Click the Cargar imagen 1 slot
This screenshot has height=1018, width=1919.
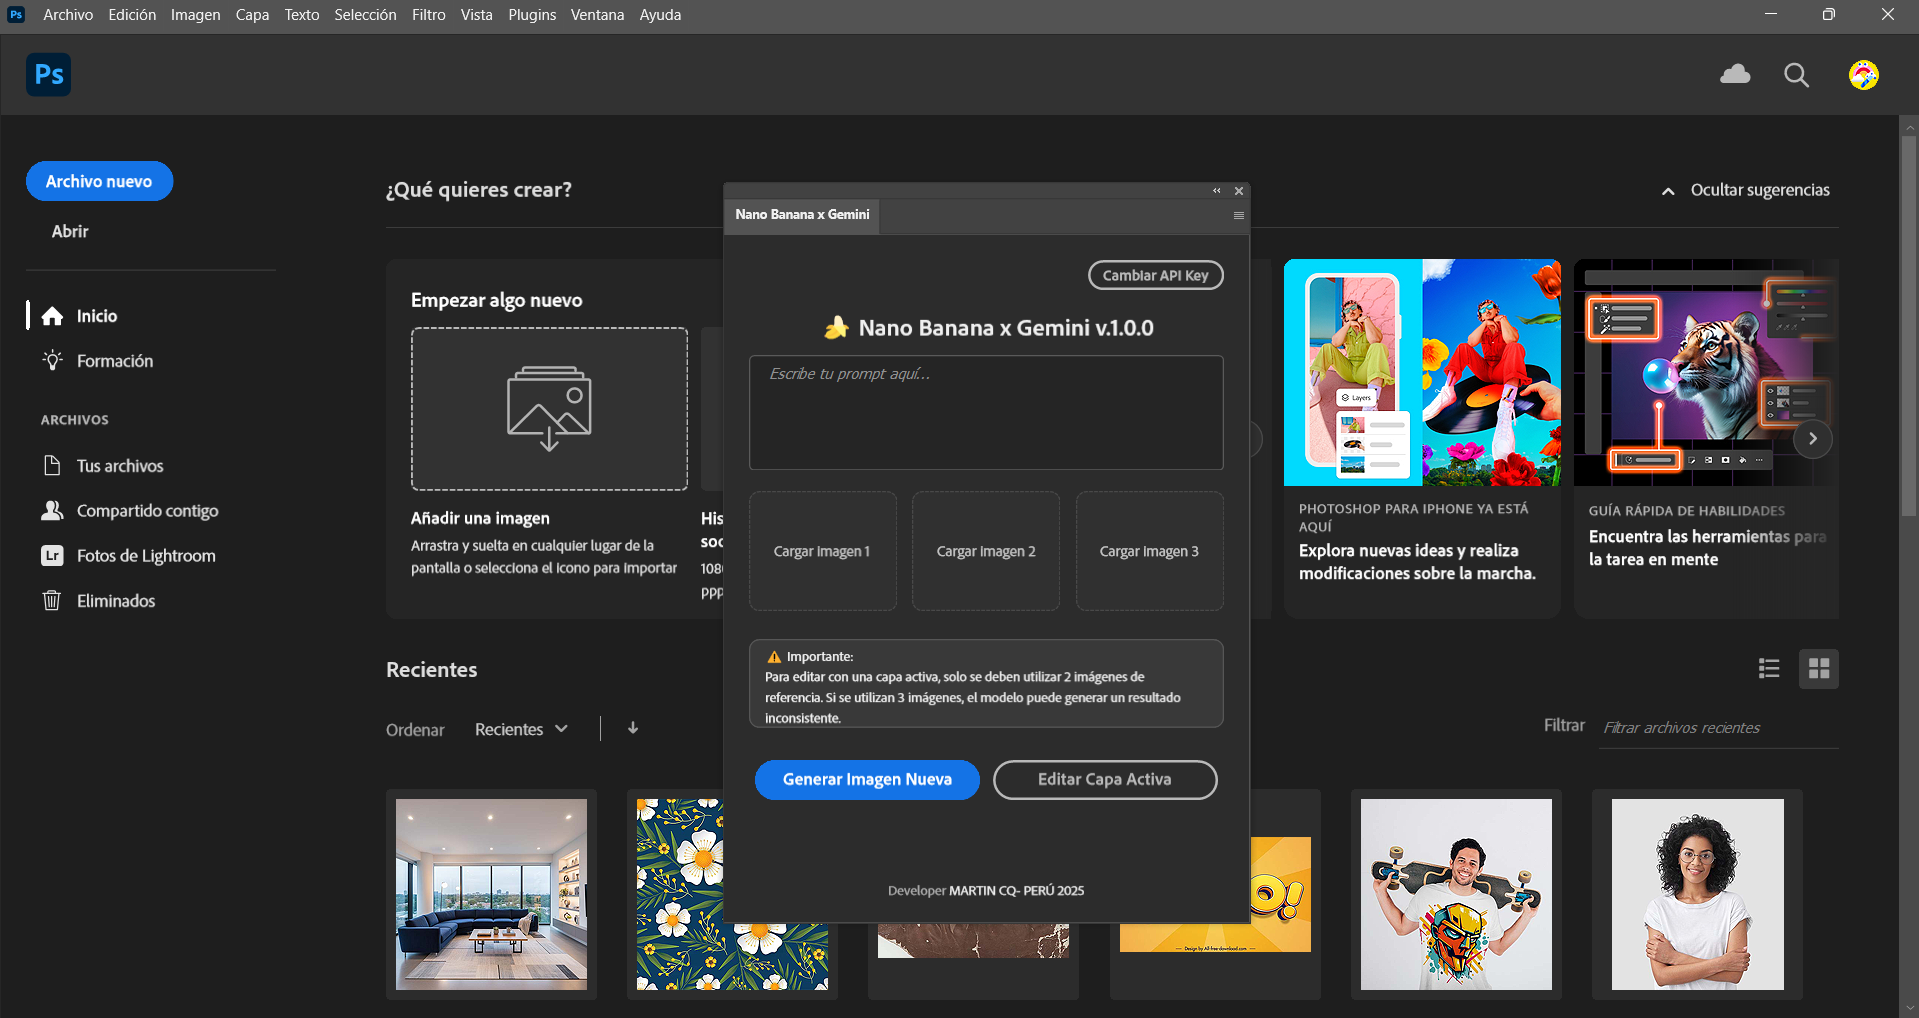point(822,551)
